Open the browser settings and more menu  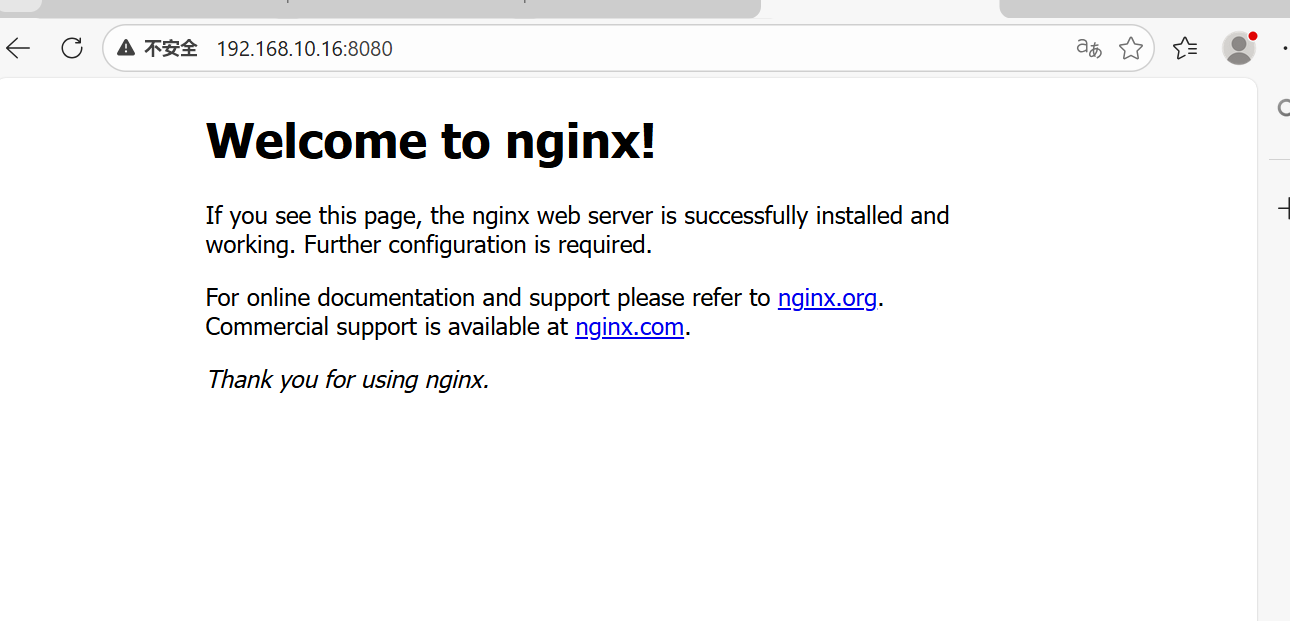[x=1284, y=48]
